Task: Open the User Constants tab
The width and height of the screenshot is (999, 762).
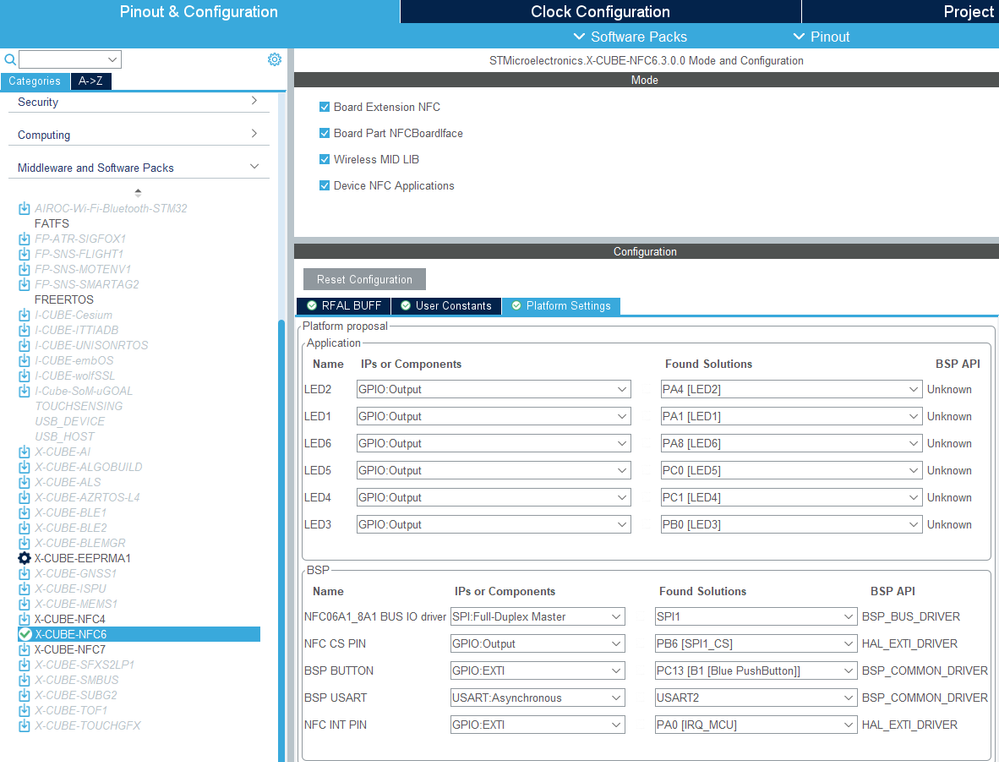Action: (447, 306)
